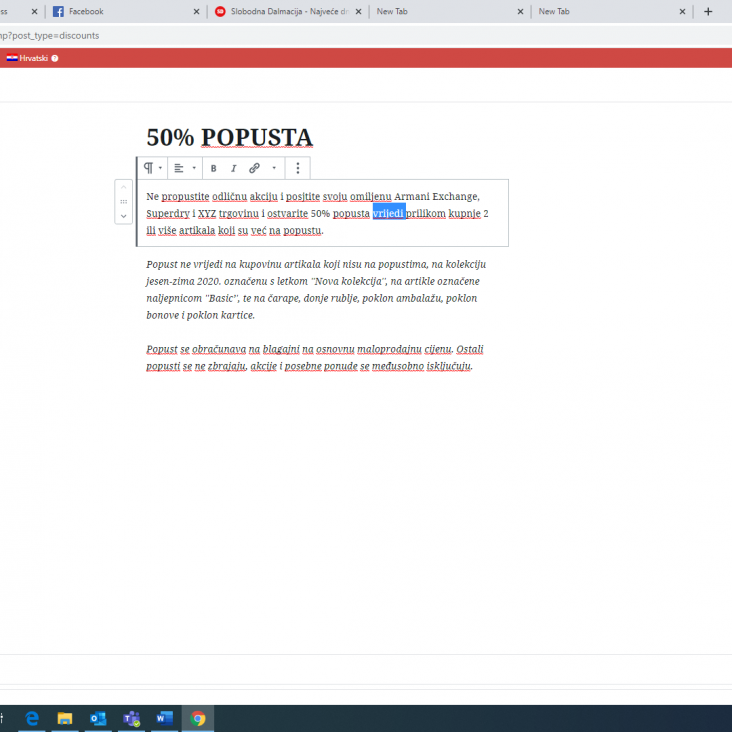Move block up with the arrow

click(124, 187)
